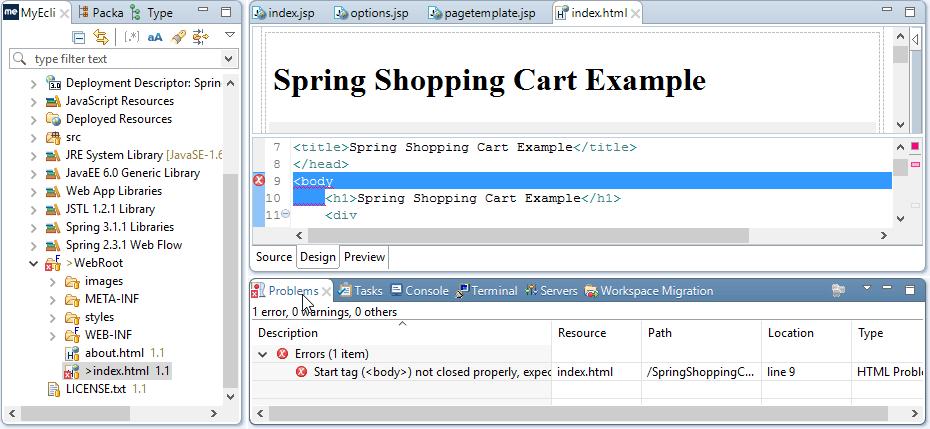Click the META-INF folder icon

(72, 299)
